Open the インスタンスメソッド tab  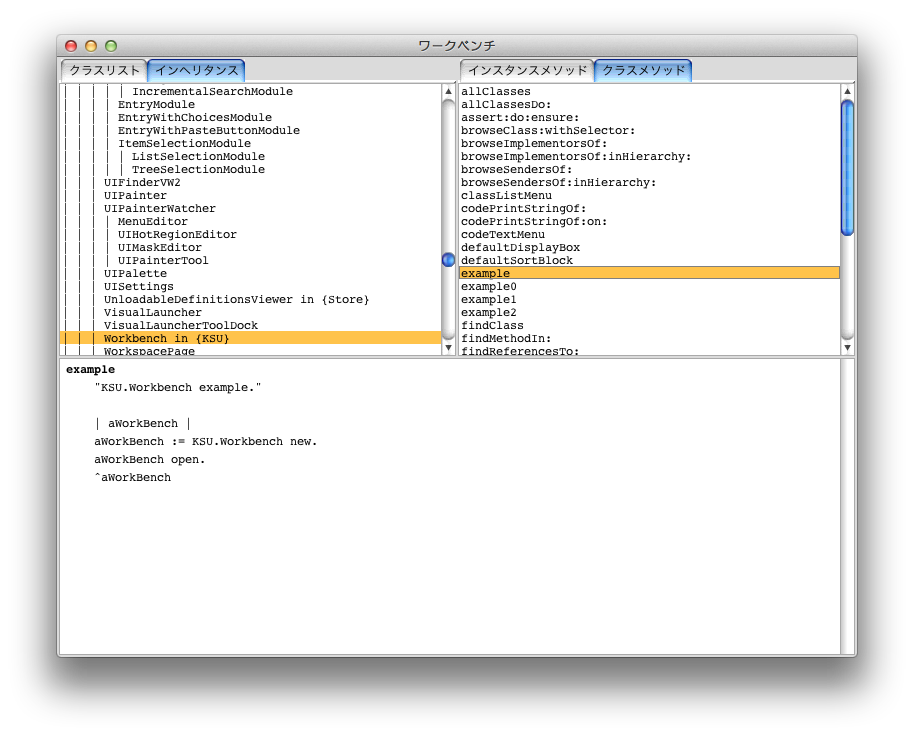tap(527, 71)
